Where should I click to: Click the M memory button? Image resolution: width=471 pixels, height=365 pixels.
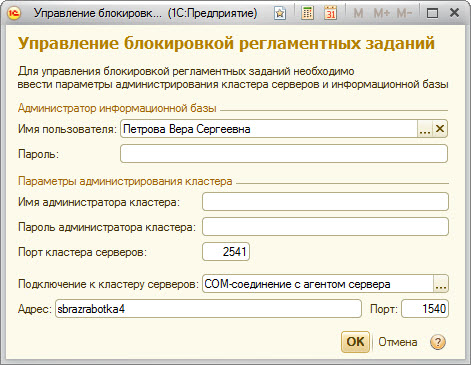[358, 13]
